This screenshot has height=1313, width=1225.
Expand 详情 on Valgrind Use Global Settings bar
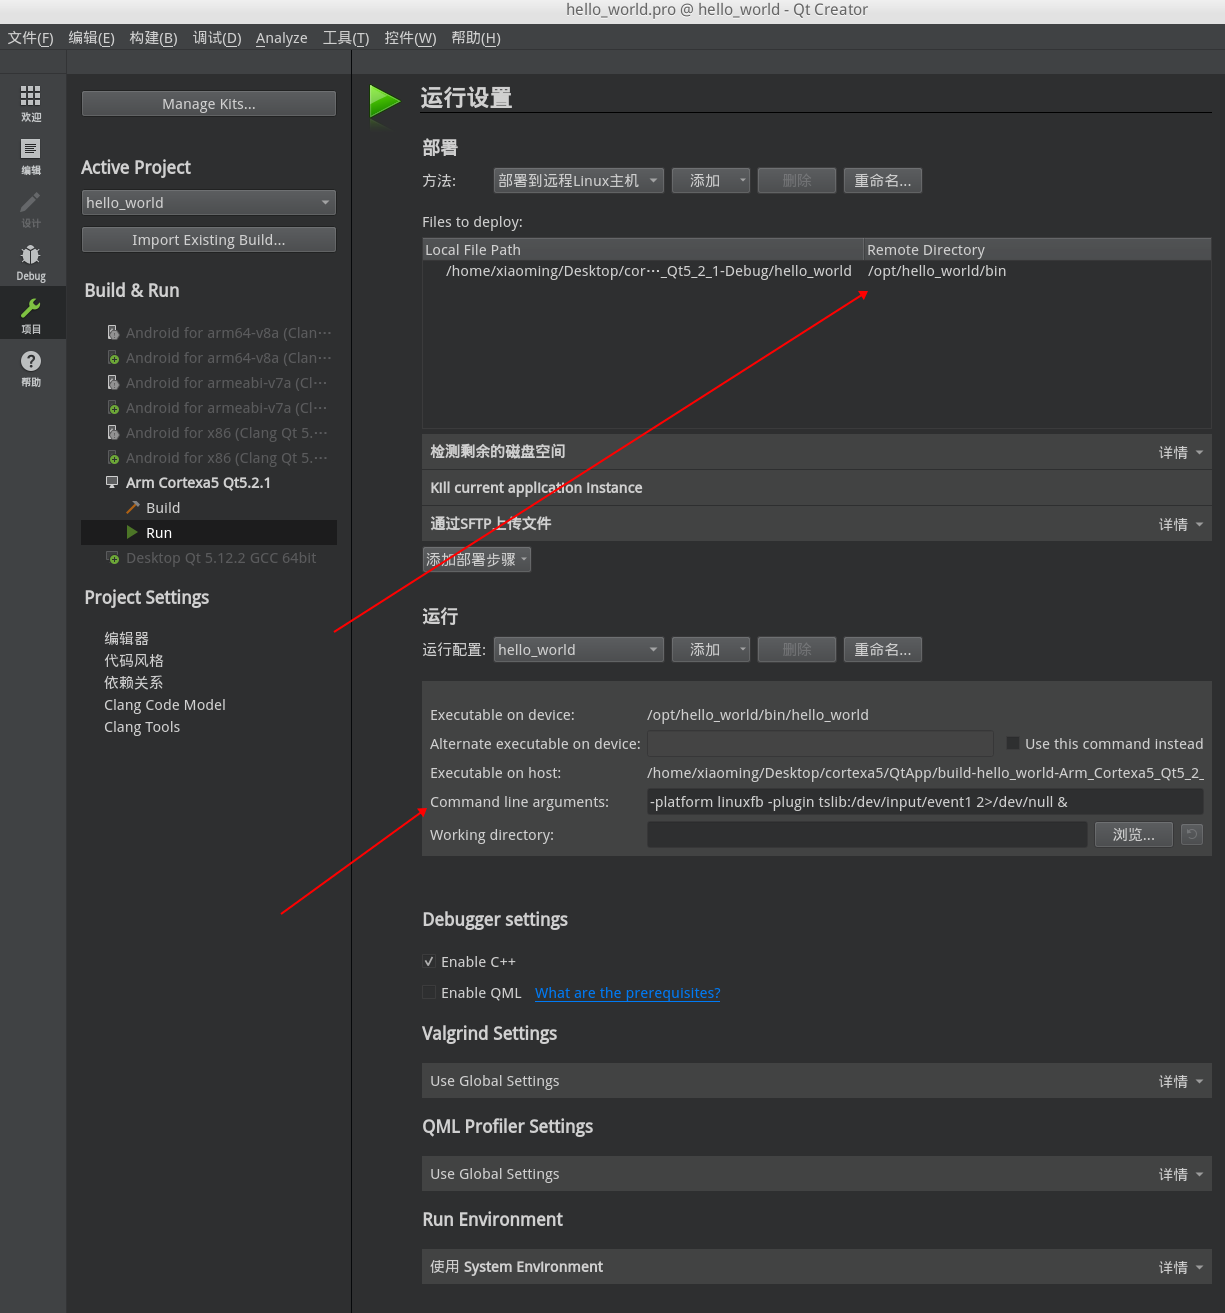1178,1080
